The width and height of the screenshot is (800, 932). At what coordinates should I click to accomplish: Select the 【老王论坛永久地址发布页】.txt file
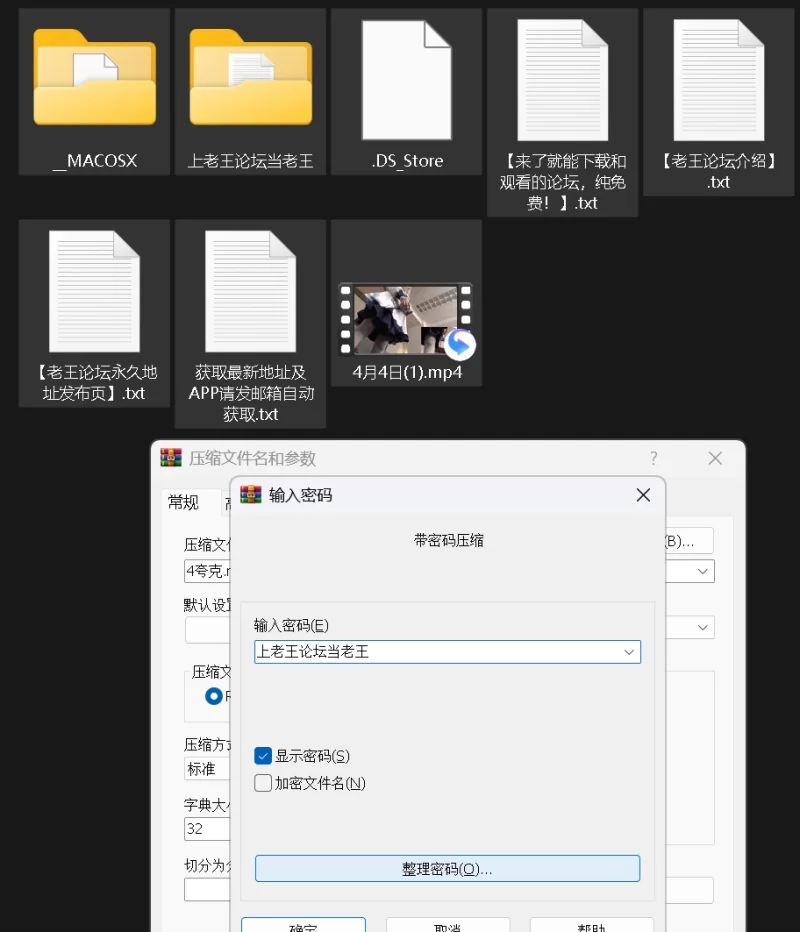tap(95, 291)
